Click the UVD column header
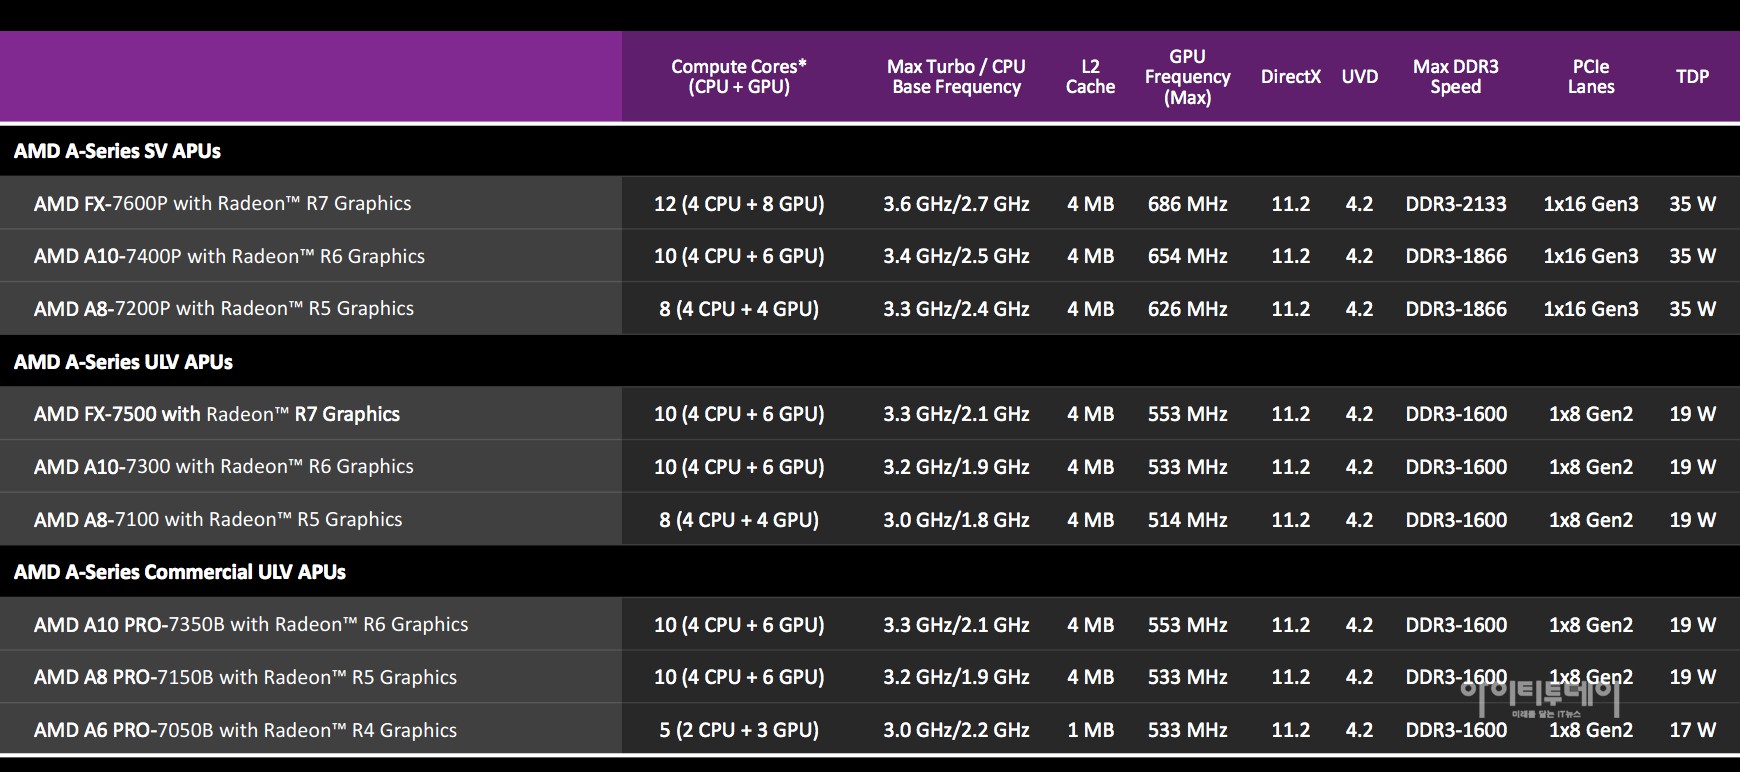The width and height of the screenshot is (1740, 772). pyautogui.click(x=1359, y=77)
